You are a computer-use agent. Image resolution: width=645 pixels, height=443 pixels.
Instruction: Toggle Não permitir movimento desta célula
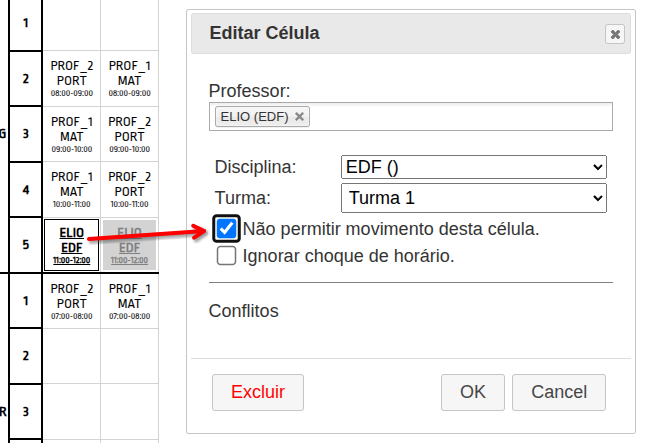227,229
